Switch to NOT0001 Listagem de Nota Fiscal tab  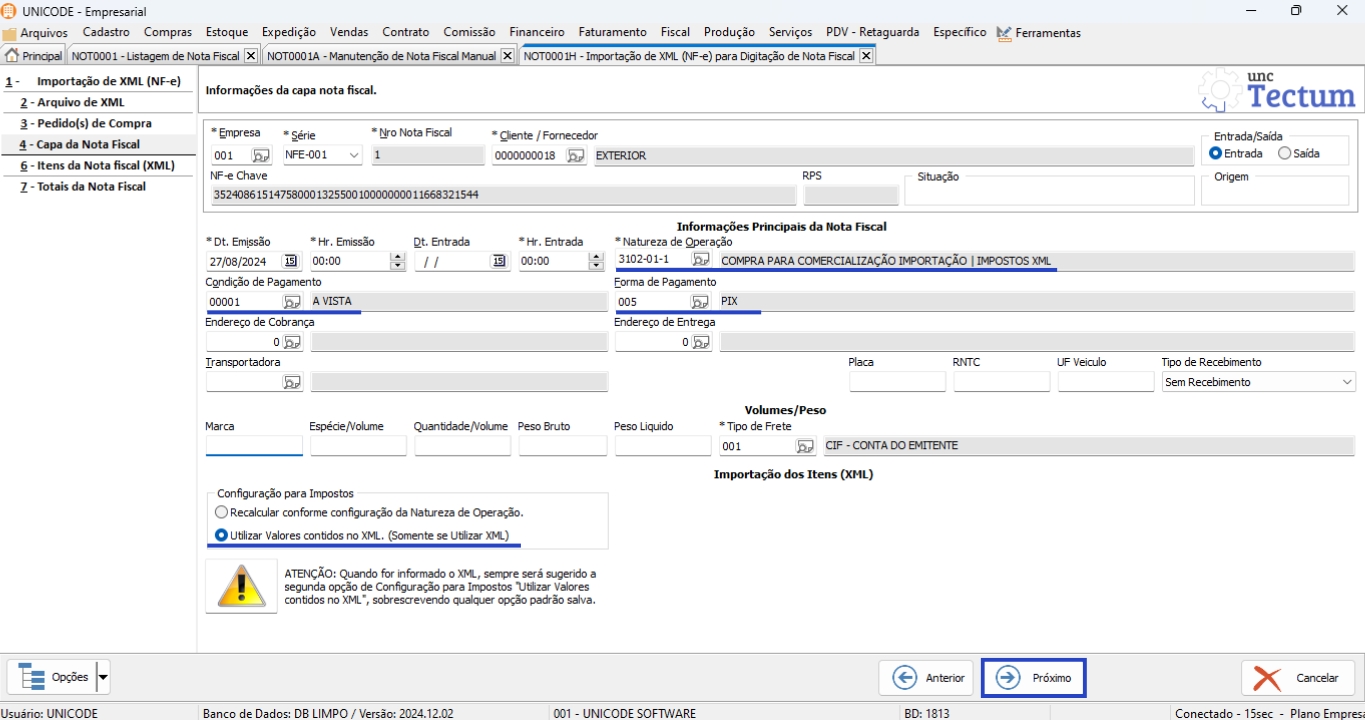point(156,56)
